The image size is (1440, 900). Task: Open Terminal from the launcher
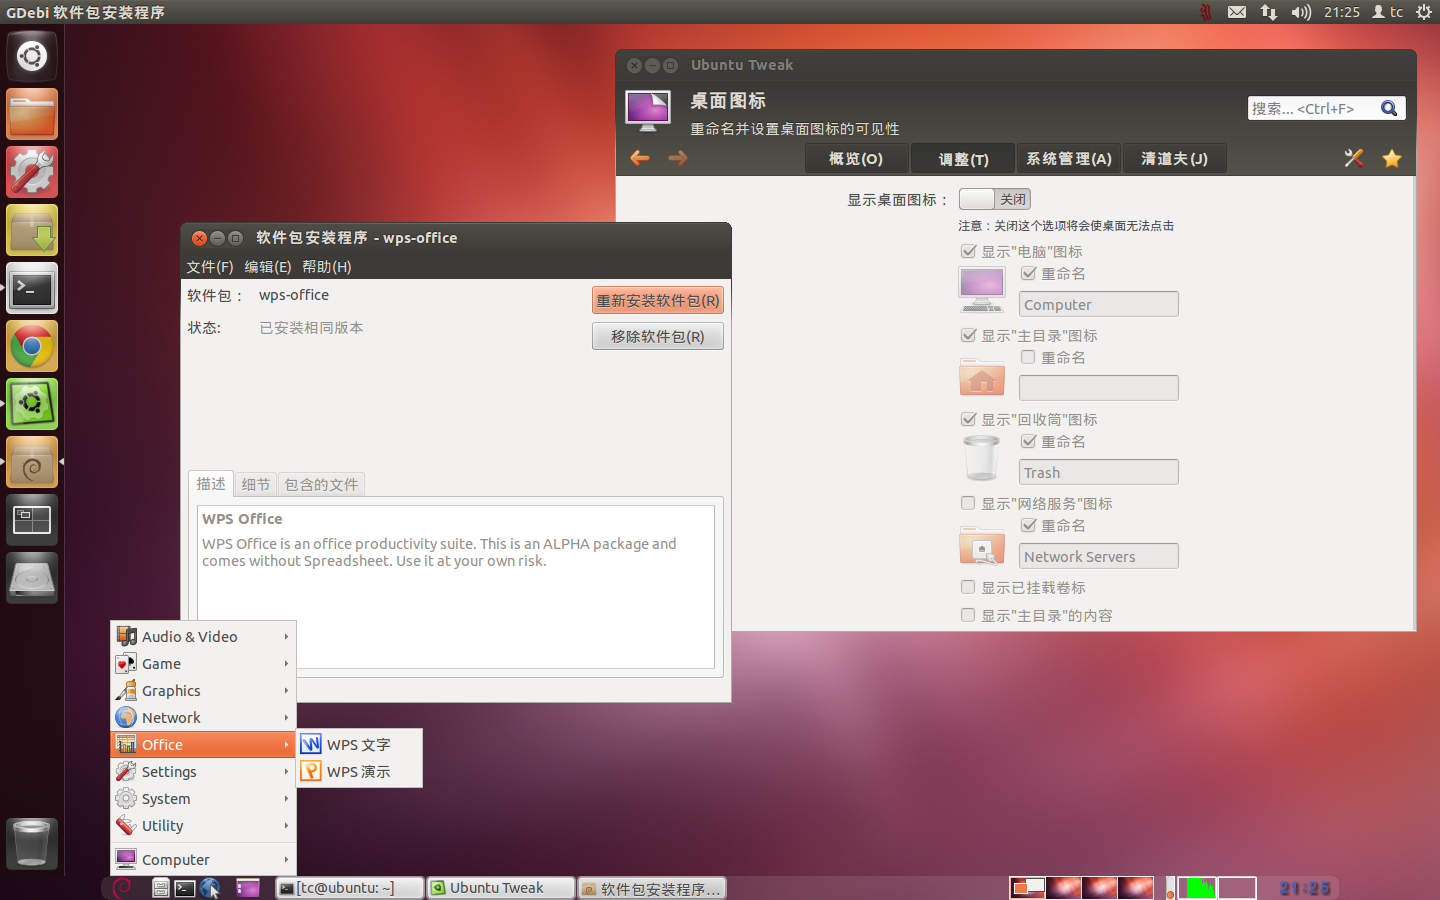click(x=32, y=288)
